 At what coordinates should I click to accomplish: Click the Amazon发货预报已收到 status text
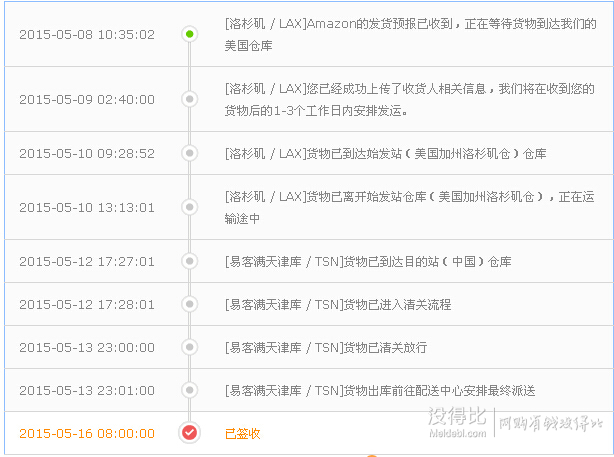(410, 35)
